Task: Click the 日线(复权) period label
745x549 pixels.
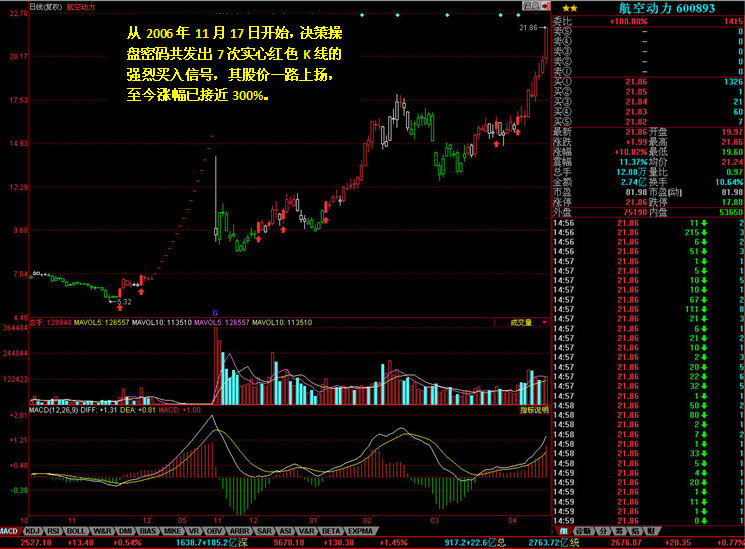Action: [45, 6]
